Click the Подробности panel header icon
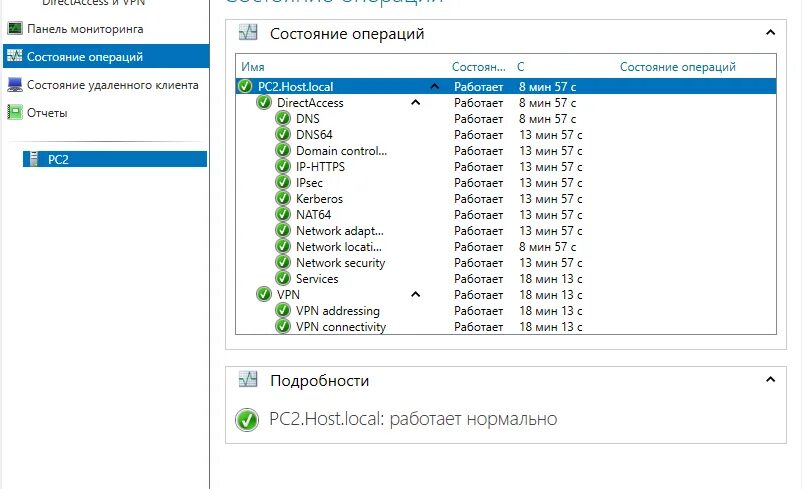The image size is (802, 489). point(248,379)
